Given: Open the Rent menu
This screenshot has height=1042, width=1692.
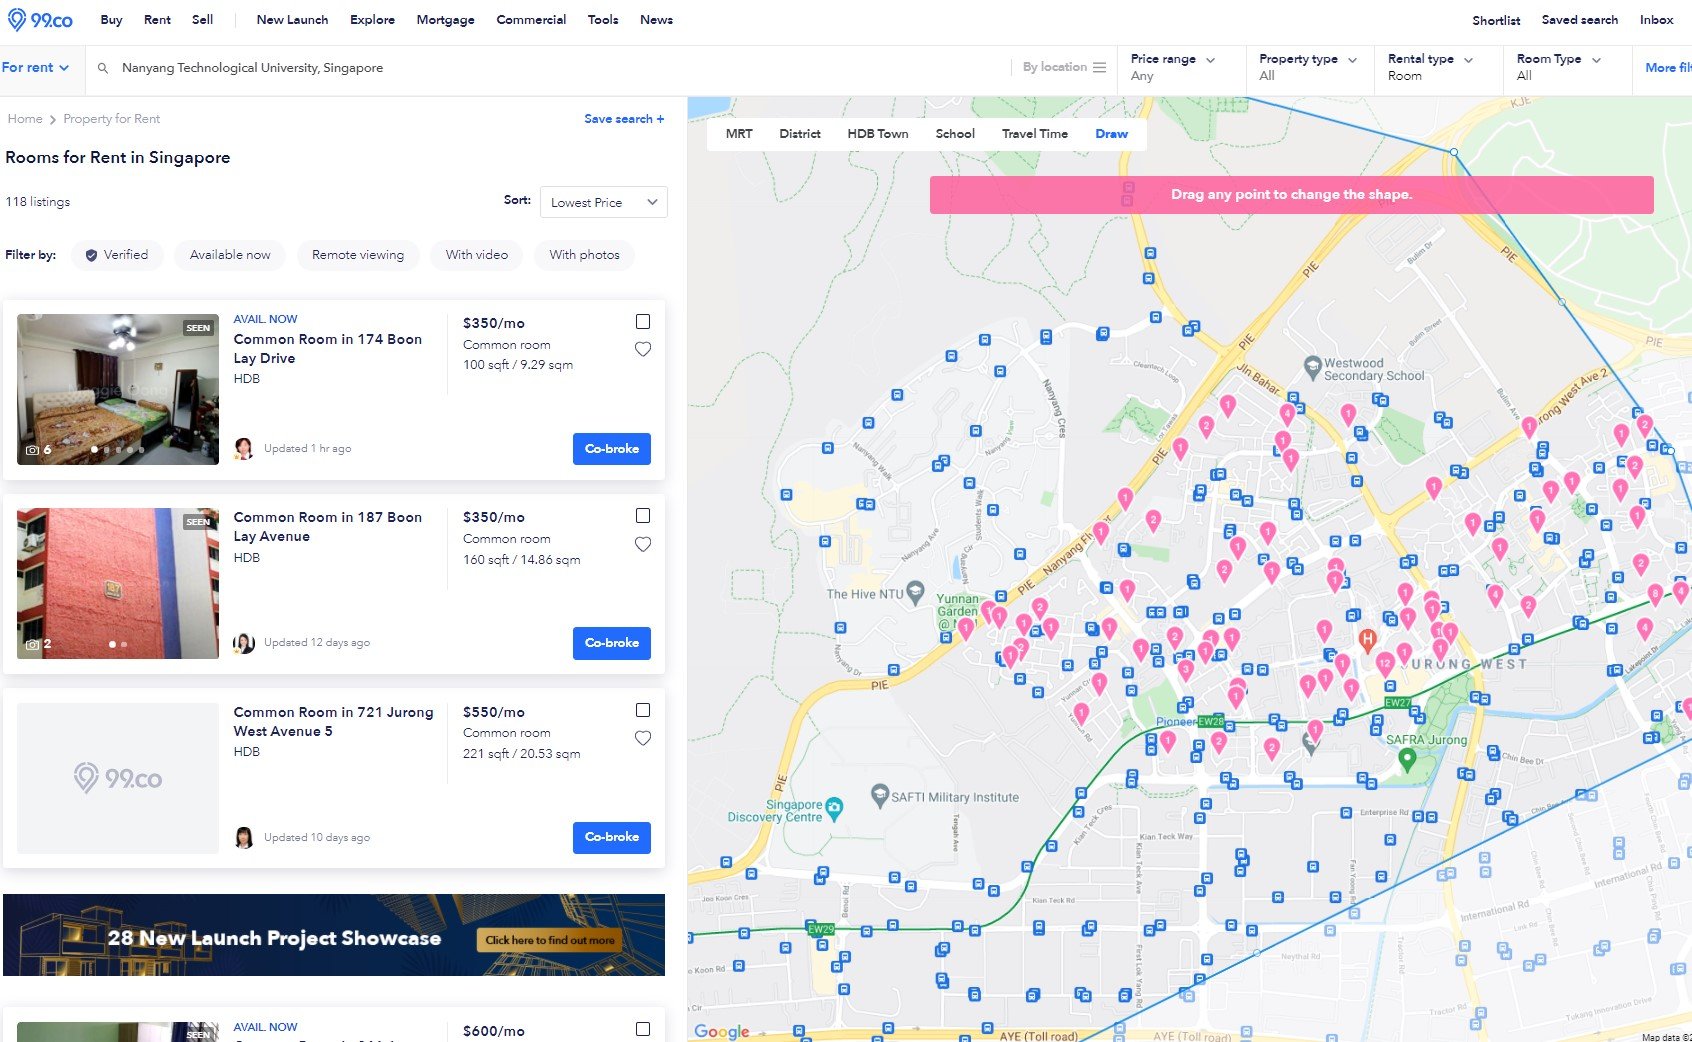Looking at the screenshot, I should click(x=157, y=20).
